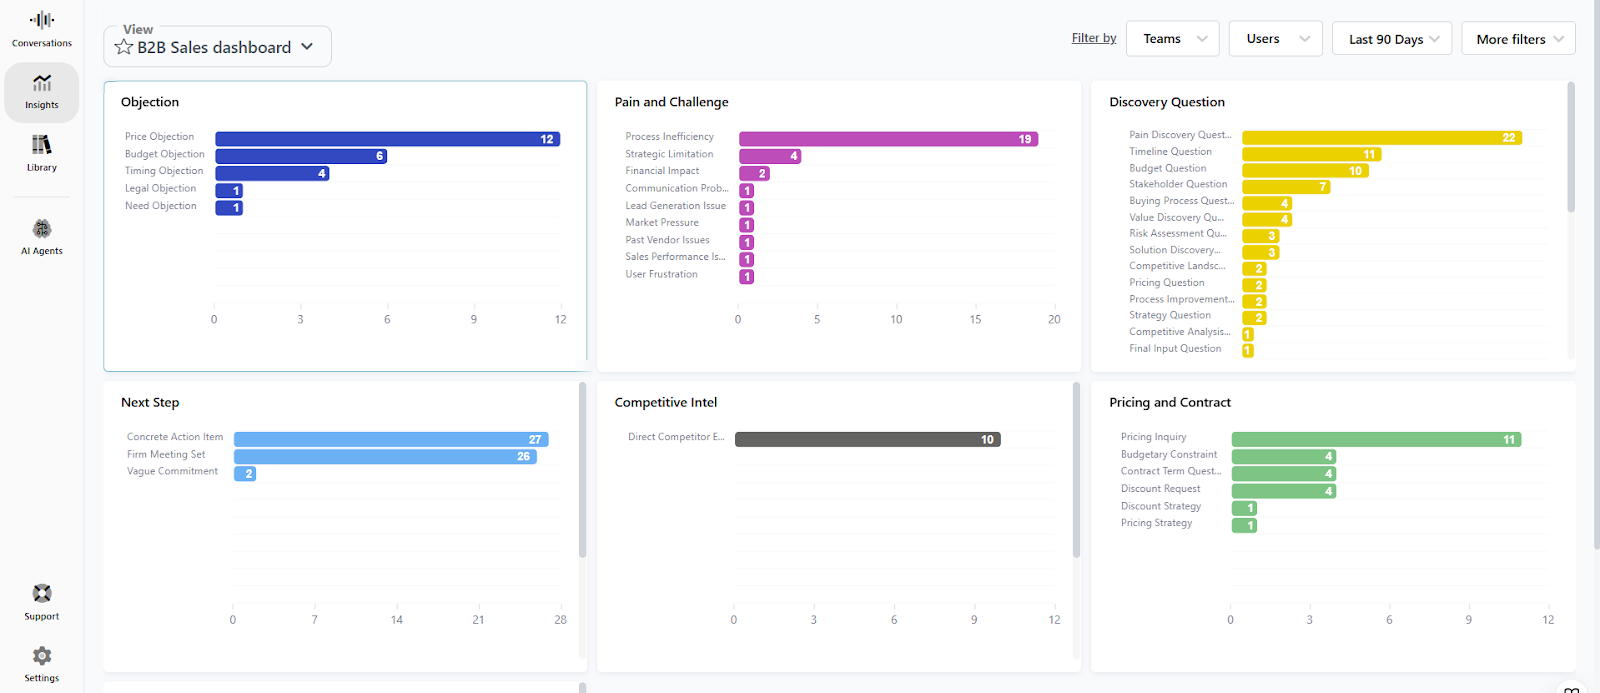Select the Pricing Inquiry green bar
The image size is (1600, 693).
[x=1376, y=439]
